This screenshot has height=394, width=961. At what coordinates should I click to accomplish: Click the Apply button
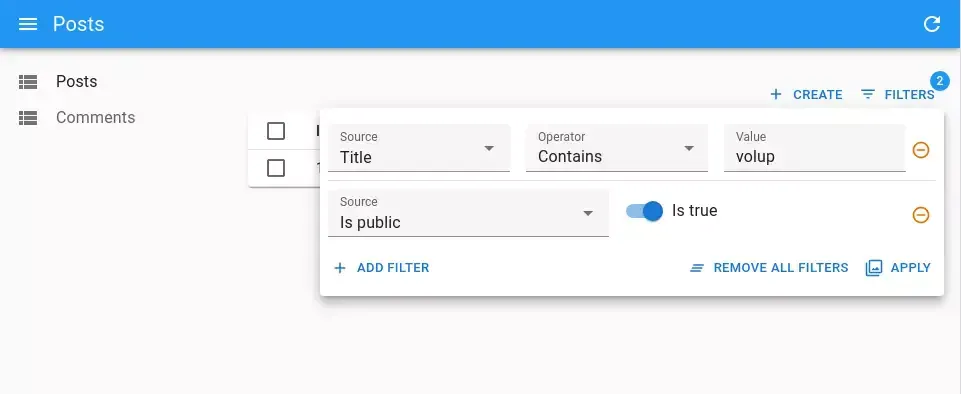898,268
